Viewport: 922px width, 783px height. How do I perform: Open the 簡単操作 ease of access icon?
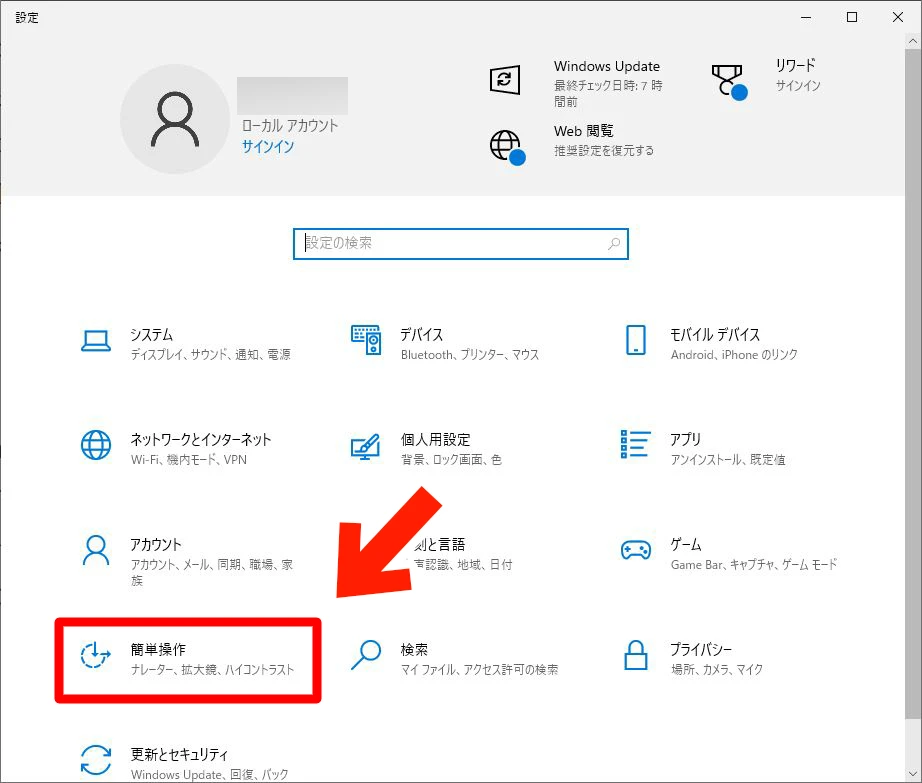pyautogui.click(x=96, y=656)
